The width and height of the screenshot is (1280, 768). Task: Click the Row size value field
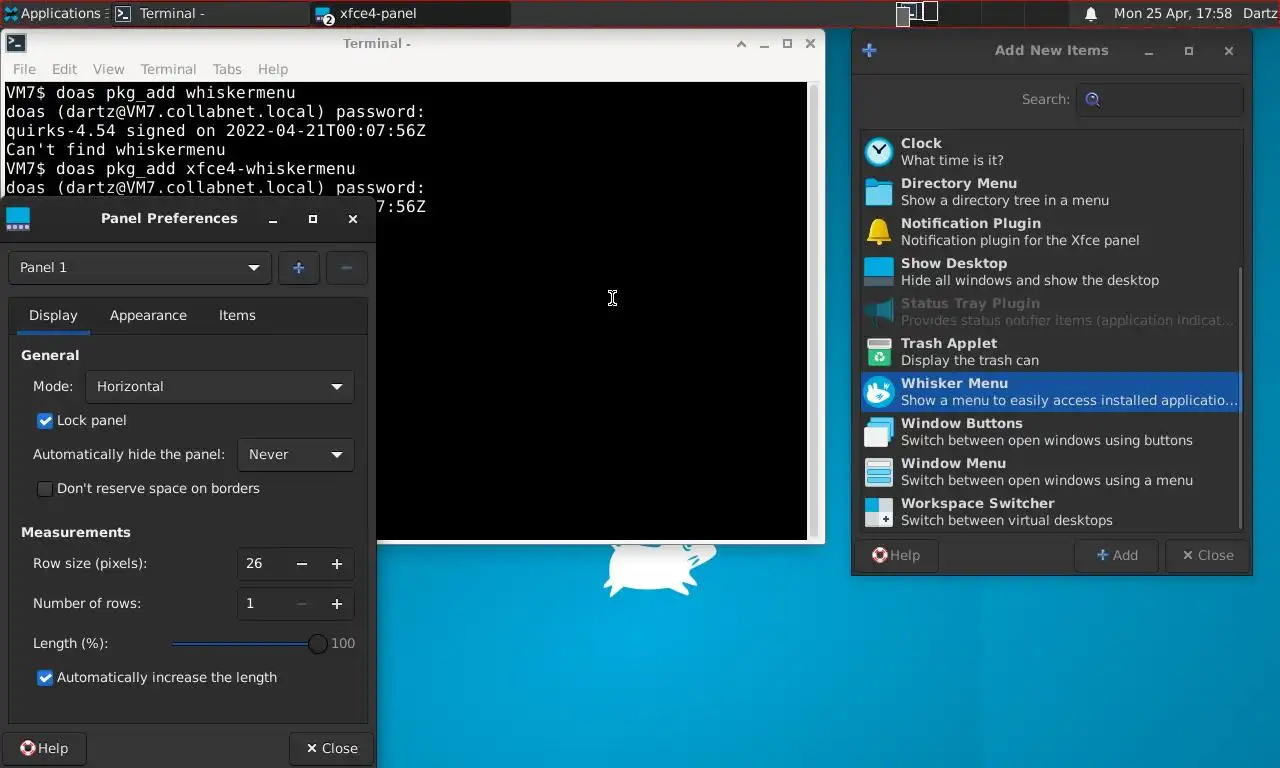point(261,564)
